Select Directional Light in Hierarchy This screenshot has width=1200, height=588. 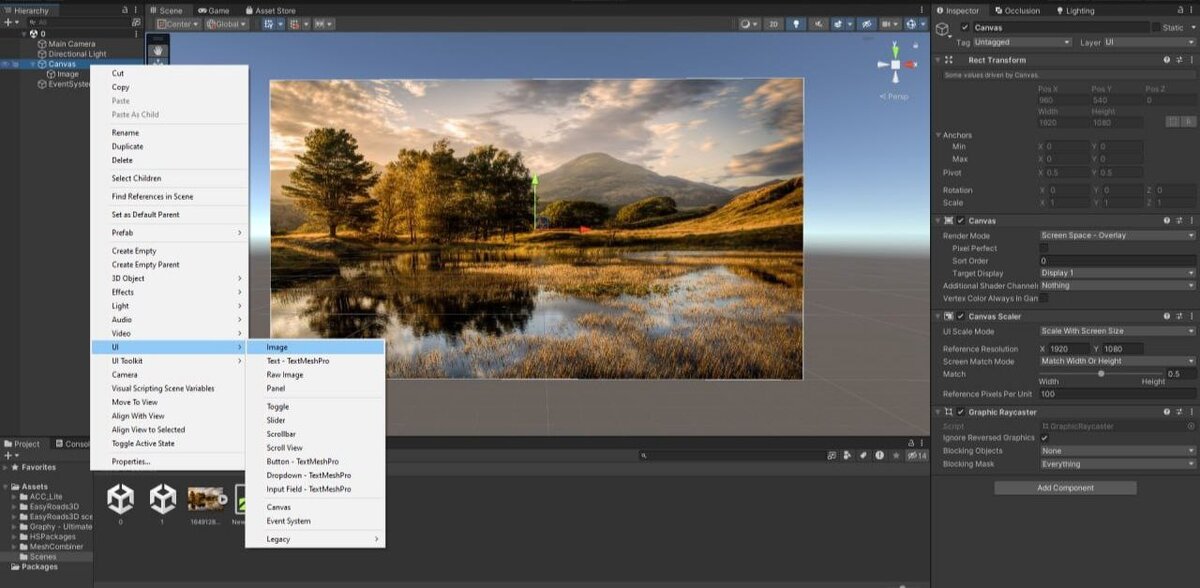point(78,54)
